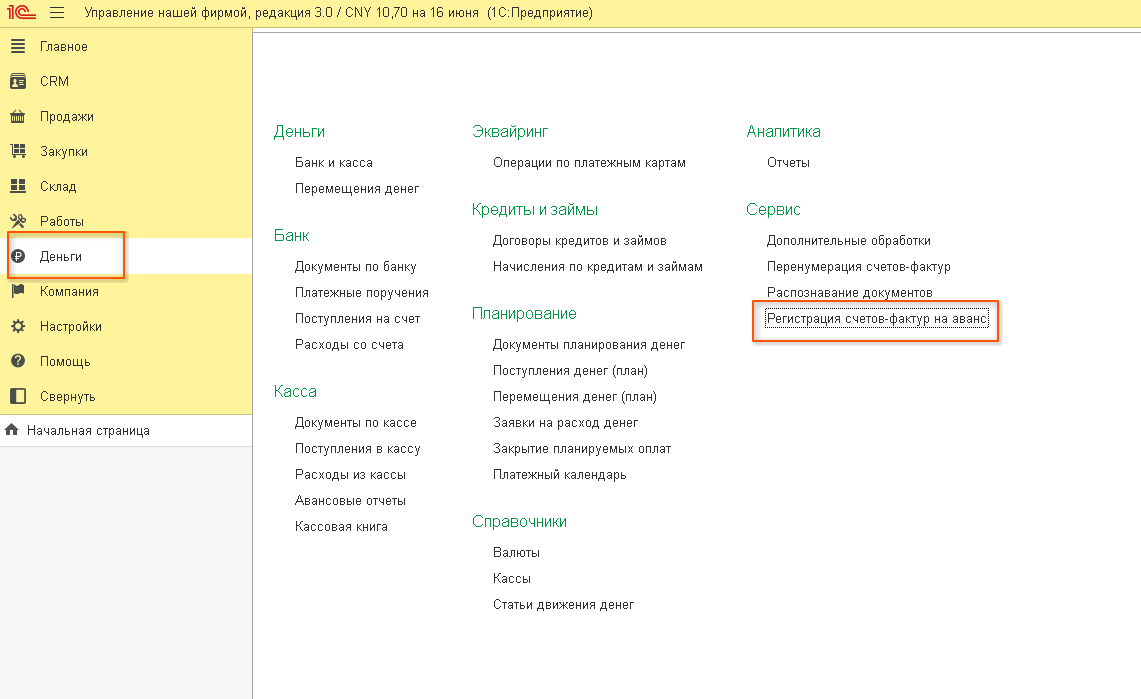Open the Деньги section in sidebar
The image size is (1141, 699).
pyautogui.click(x=61, y=256)
